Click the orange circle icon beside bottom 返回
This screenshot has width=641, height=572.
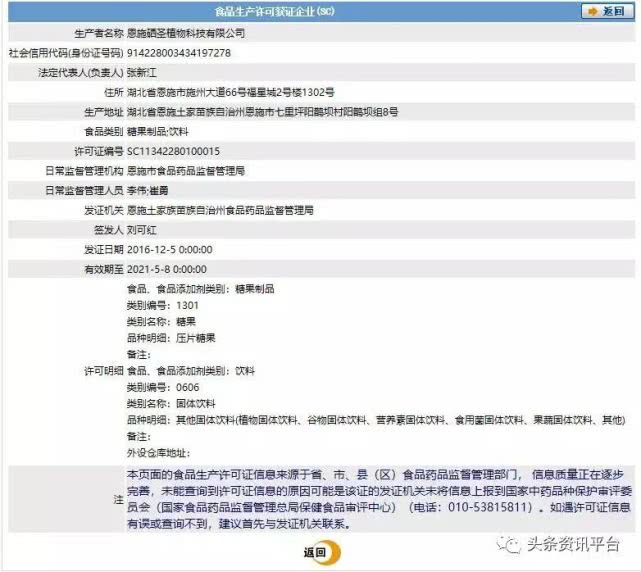click(x=333, y=552)
